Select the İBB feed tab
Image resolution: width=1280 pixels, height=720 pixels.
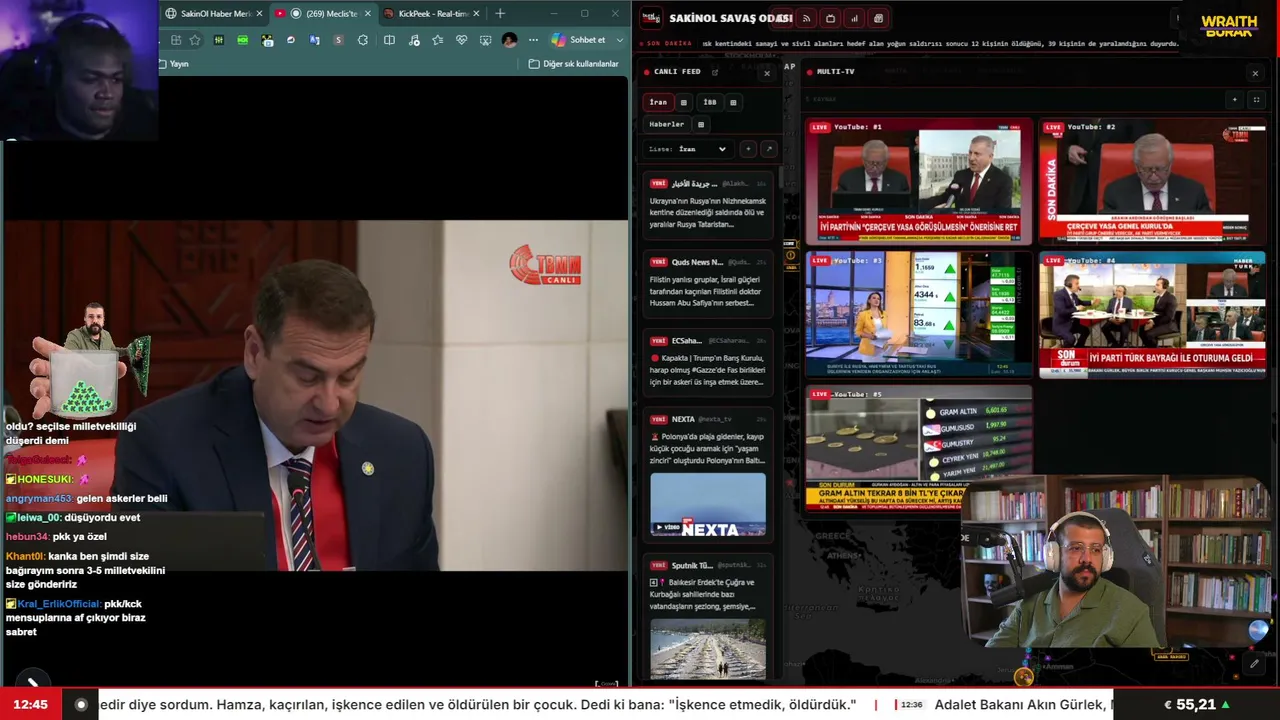pos(710,102)
